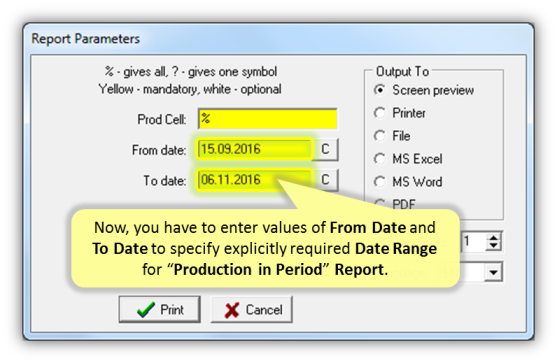Click the green checkmark icon on Print
Image resolution: width=557 pixels, height=363 pixels.
click(x=146, y=310)
